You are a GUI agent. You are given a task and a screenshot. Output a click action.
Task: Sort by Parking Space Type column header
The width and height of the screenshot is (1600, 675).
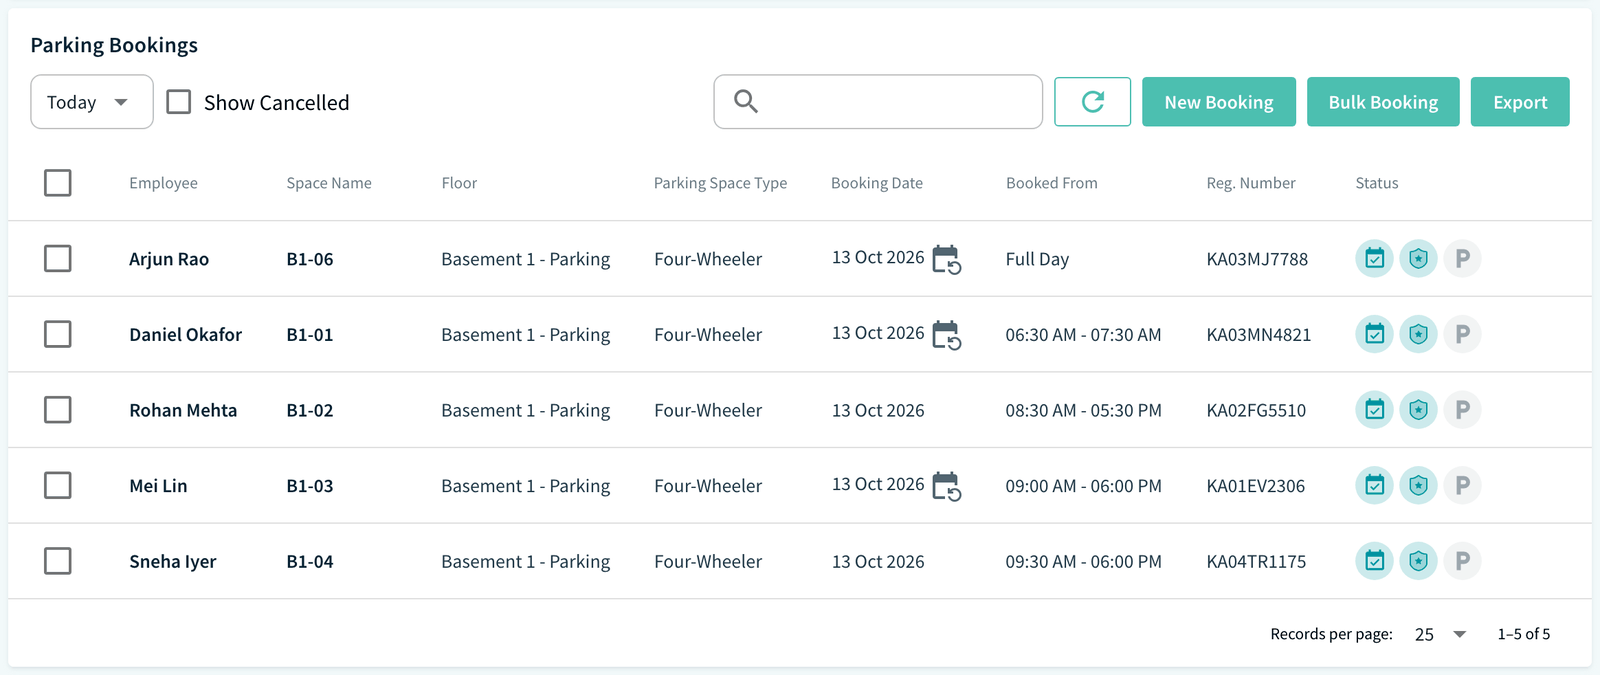tap(720, 183)
